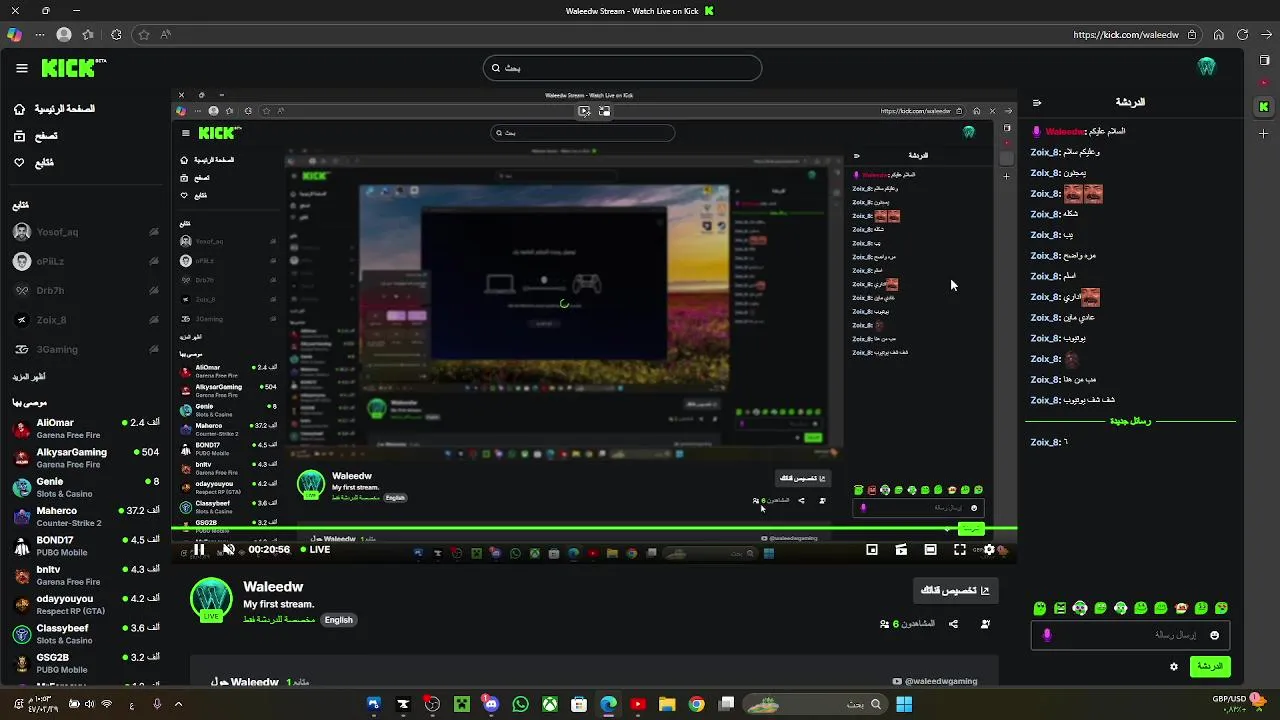Click Waleedw username in chat
This screenshot has height=720, width=1280.
pyautogui.click(x=1065, y=131)
